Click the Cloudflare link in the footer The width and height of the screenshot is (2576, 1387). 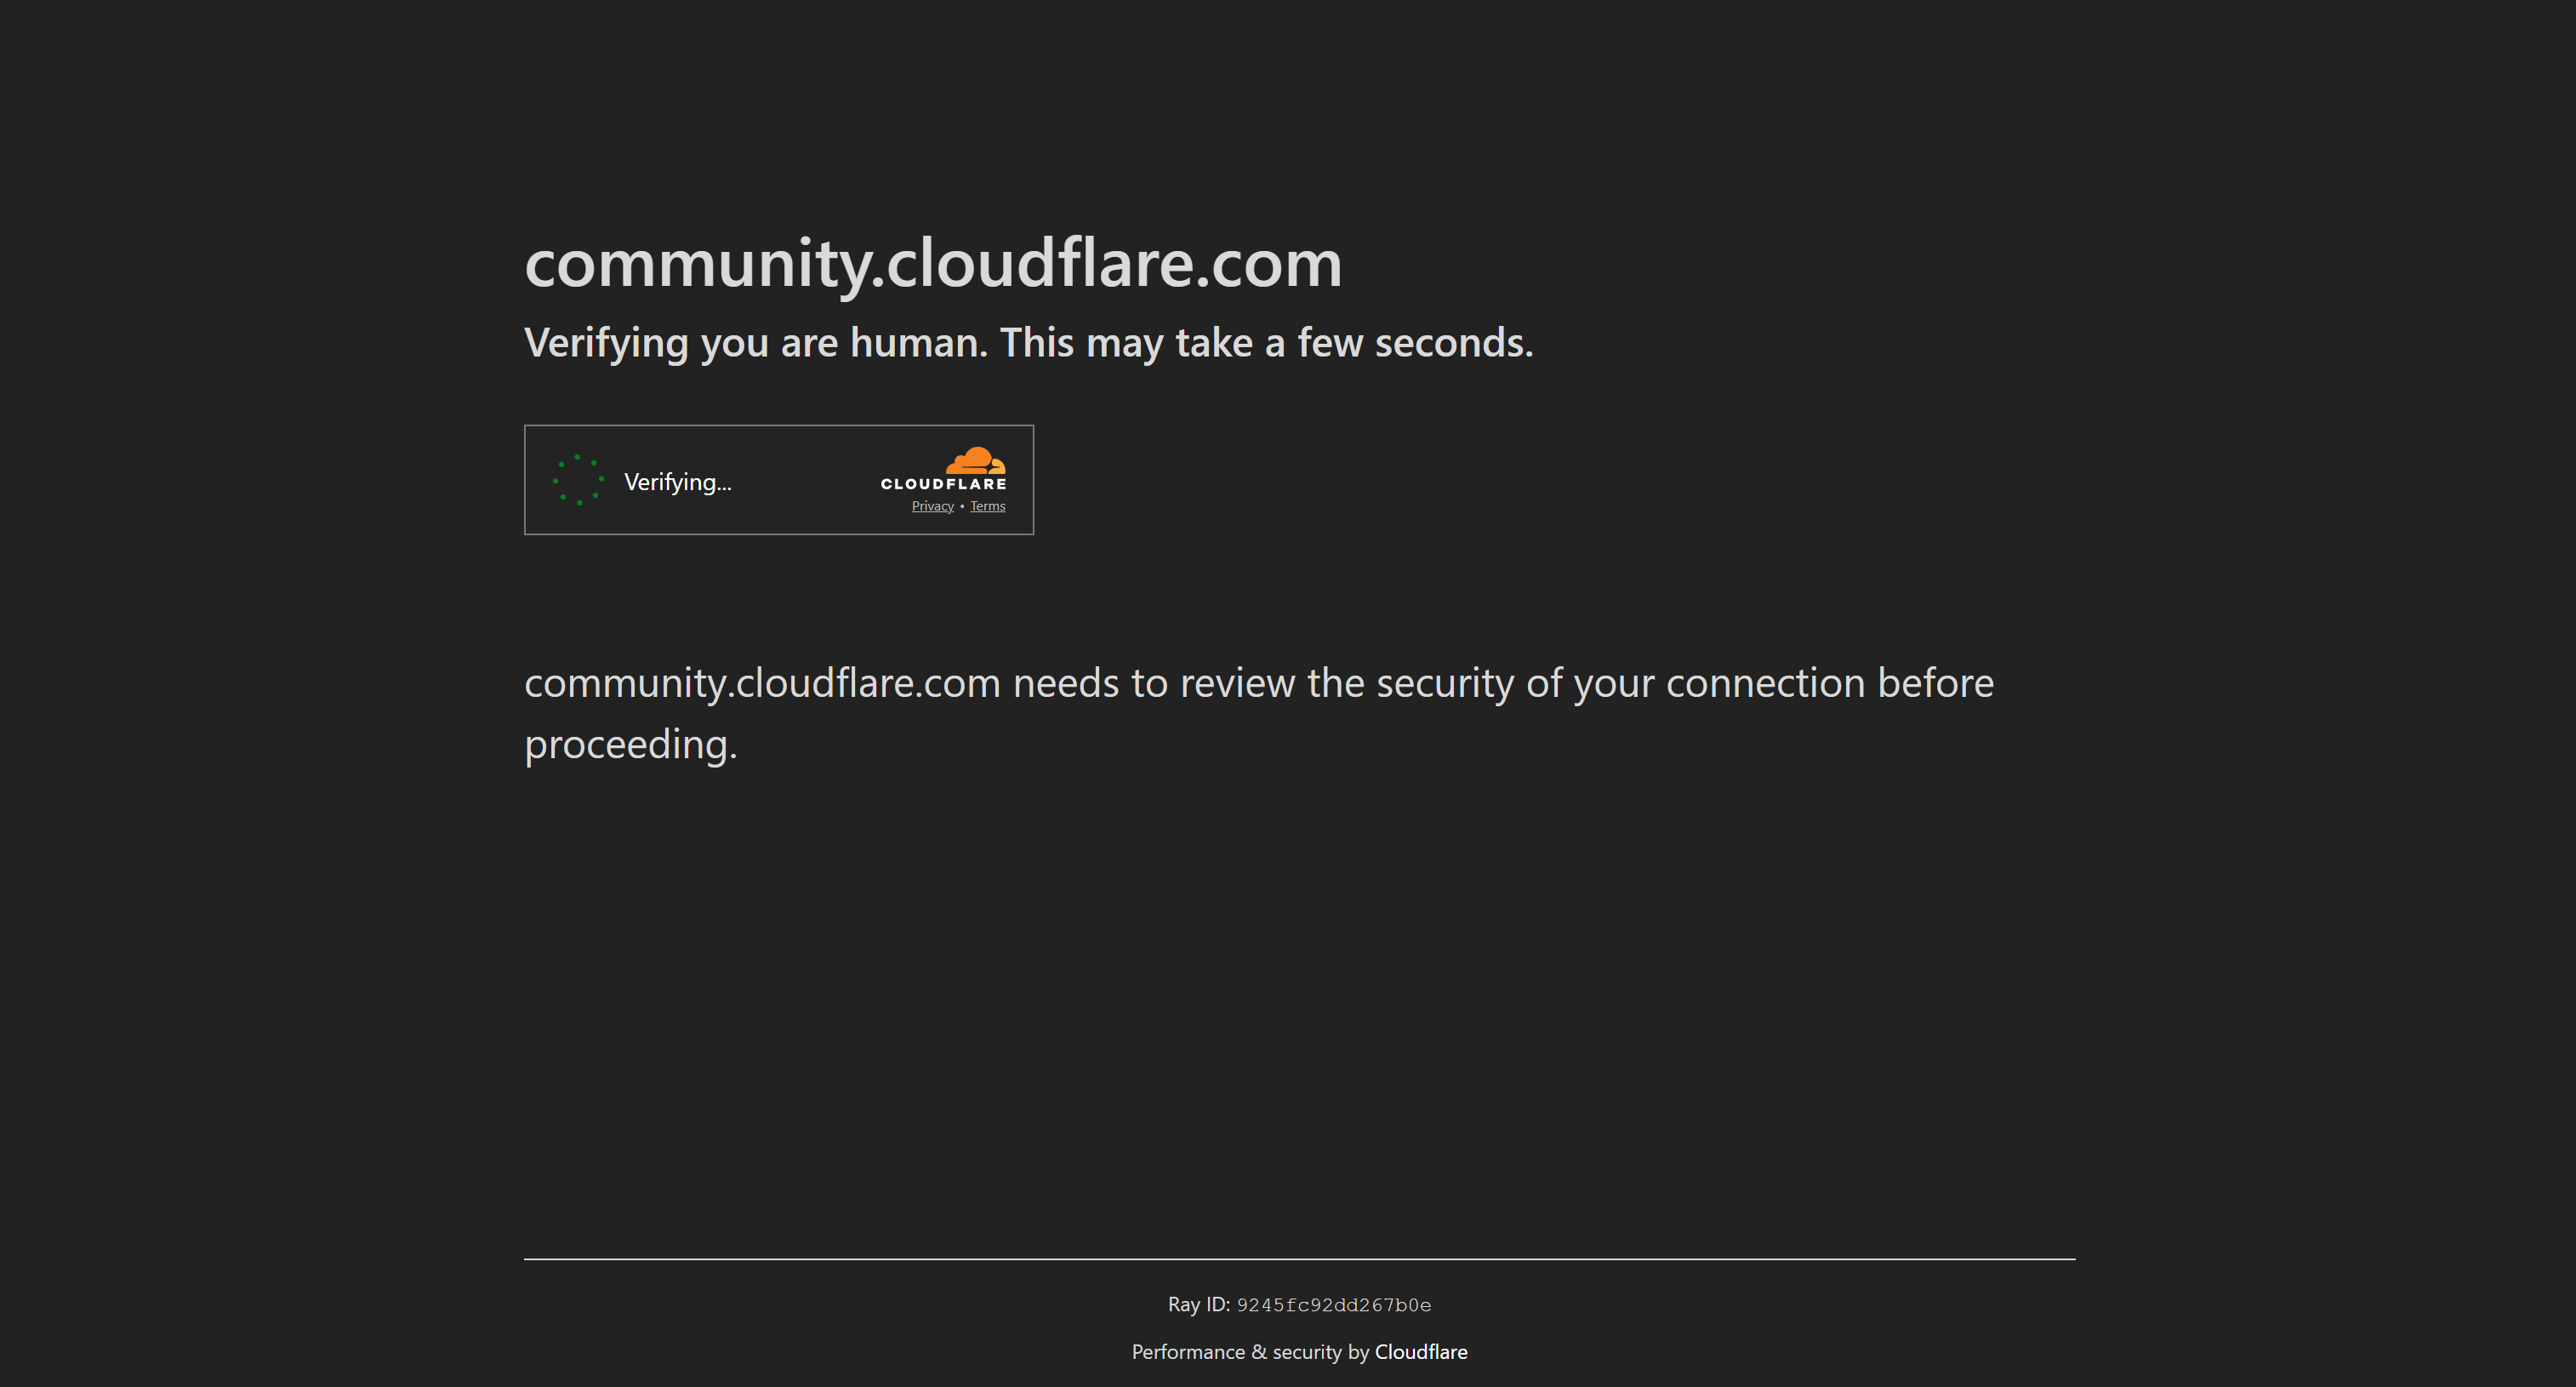coord(1421,1351)
